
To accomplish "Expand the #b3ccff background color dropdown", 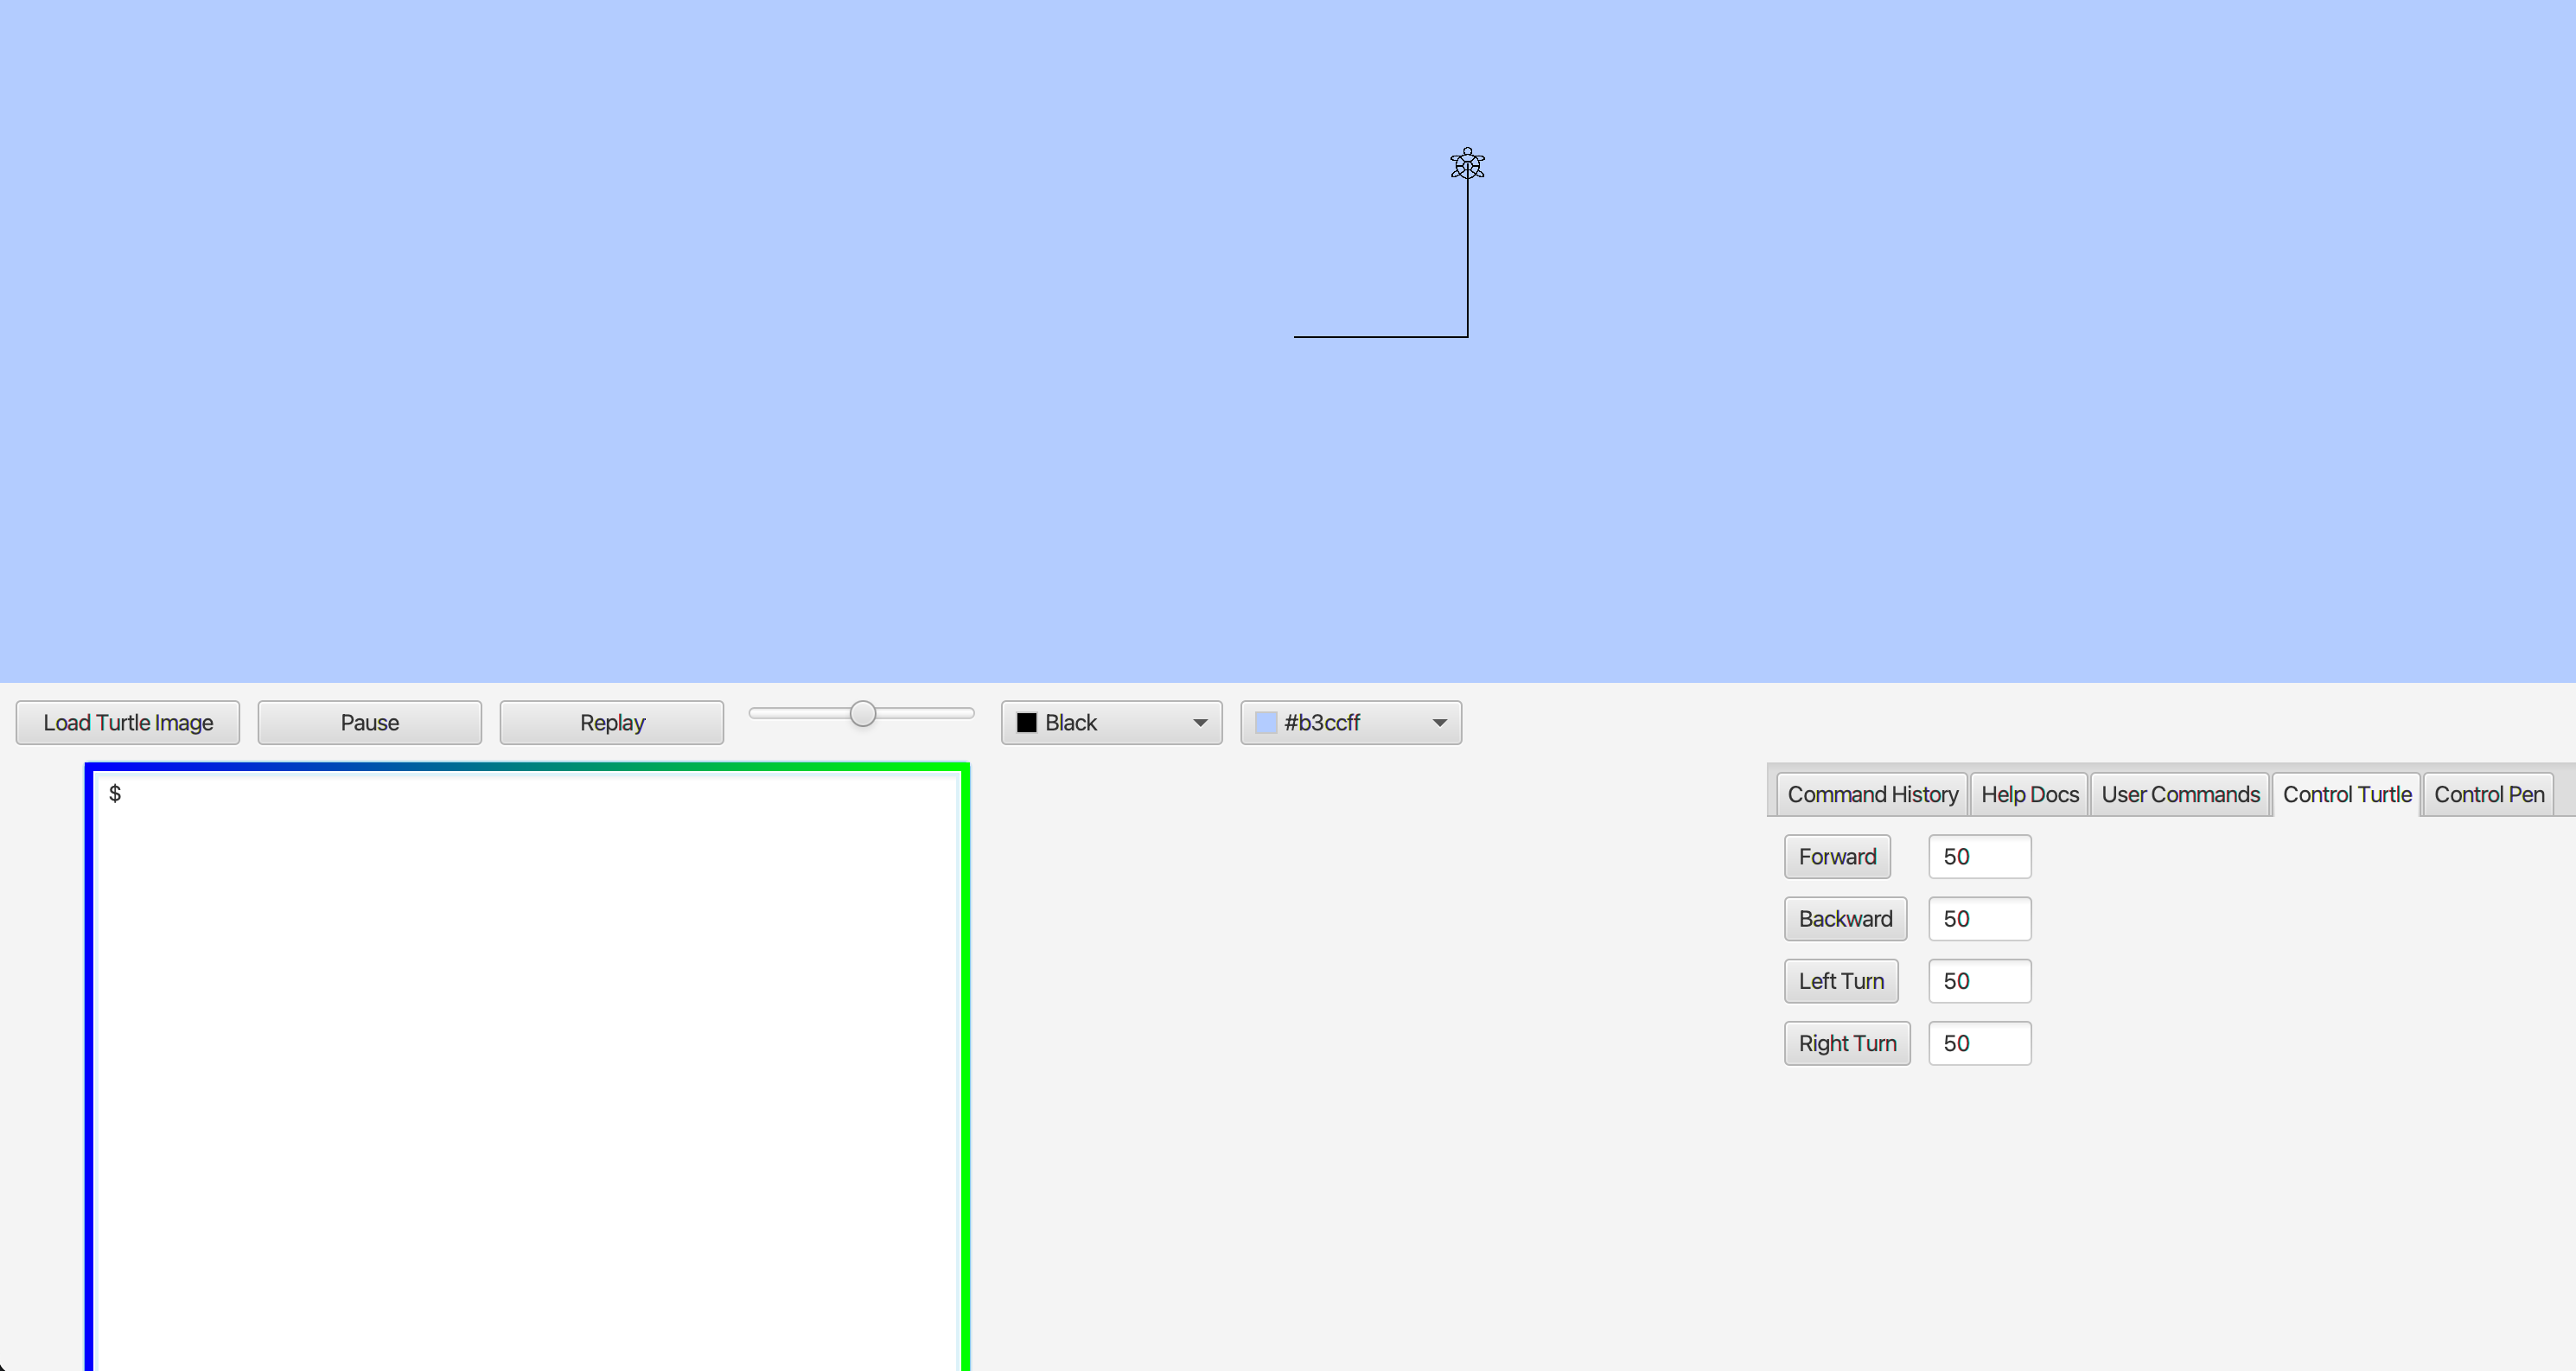I will point(1350,723).
